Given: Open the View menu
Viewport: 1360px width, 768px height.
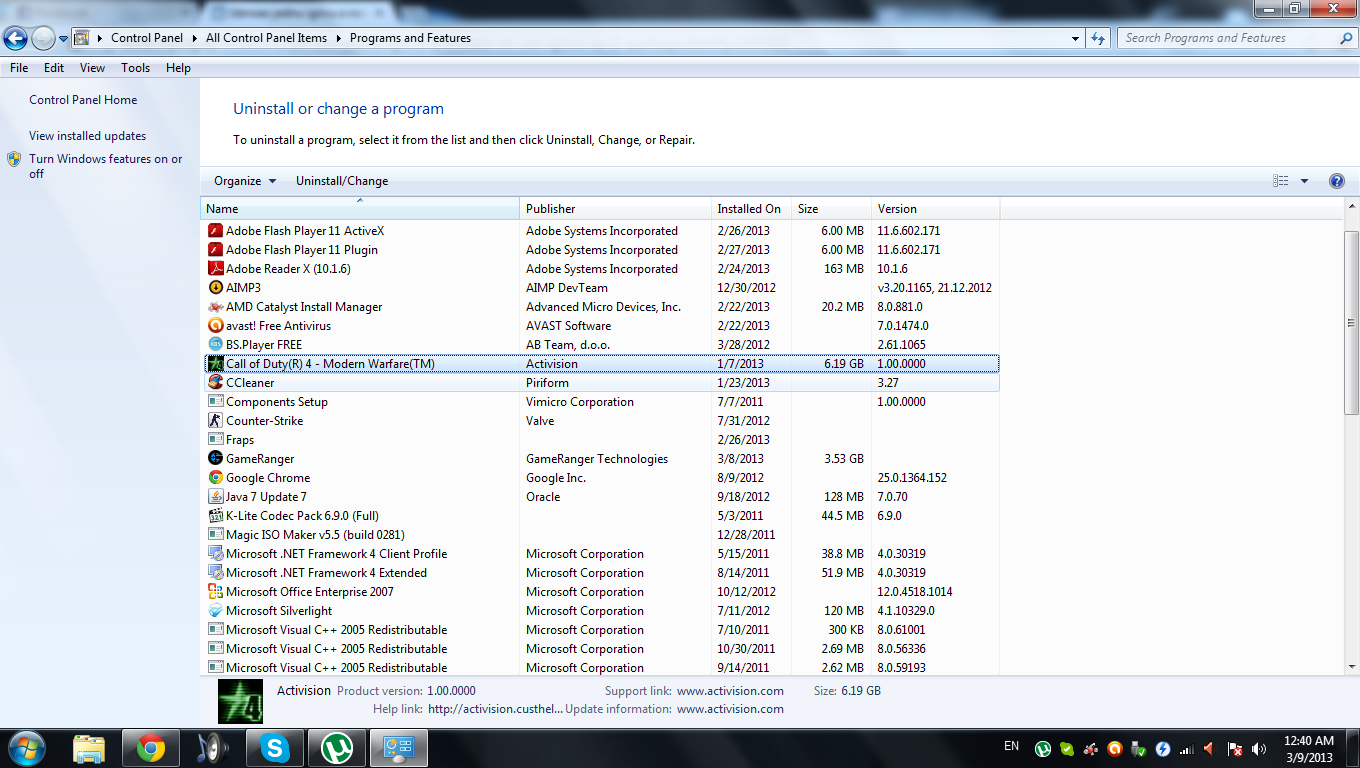Looking at the screenshot, I should point(92,68).
